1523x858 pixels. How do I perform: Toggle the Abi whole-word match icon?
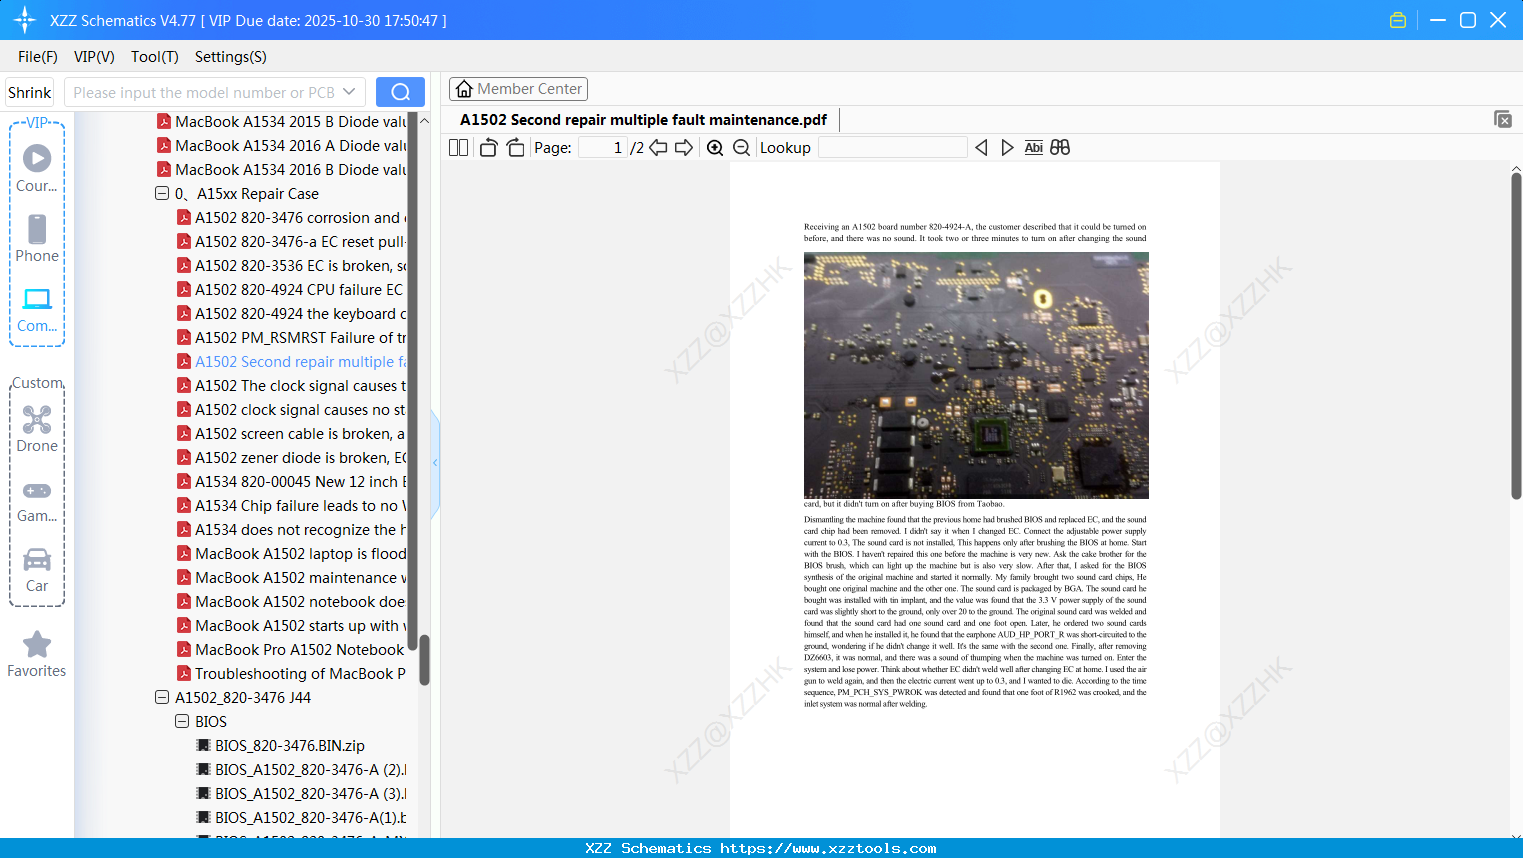click(x=1033, y=148)
